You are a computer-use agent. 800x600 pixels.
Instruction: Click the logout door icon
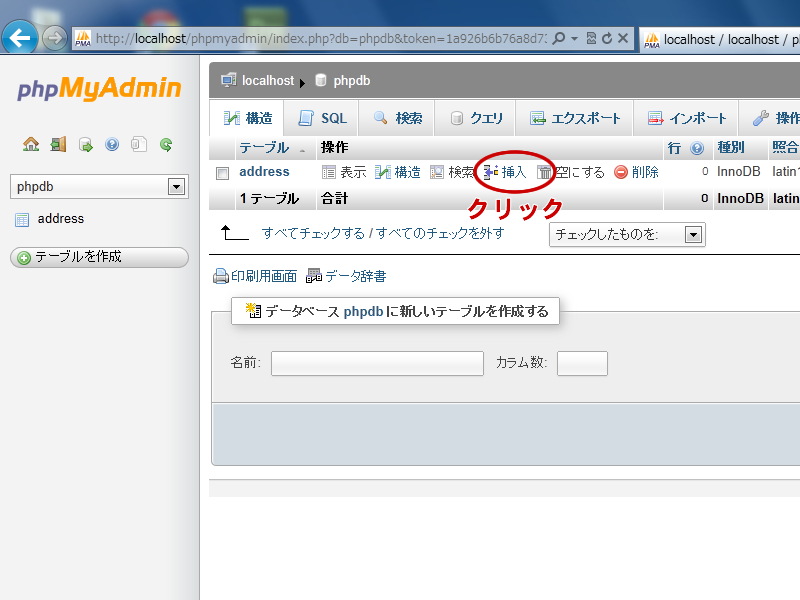click(58, 144)
